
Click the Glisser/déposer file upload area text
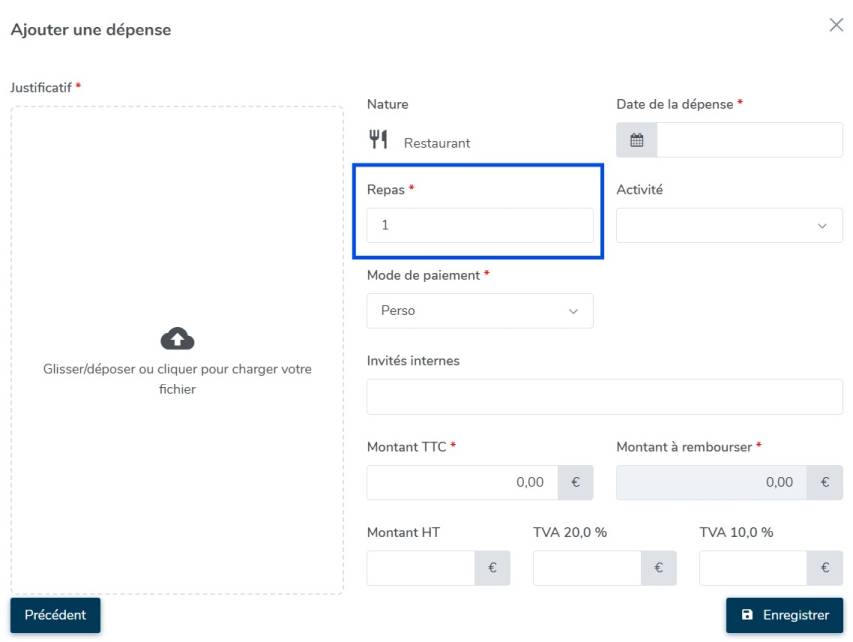177,379
